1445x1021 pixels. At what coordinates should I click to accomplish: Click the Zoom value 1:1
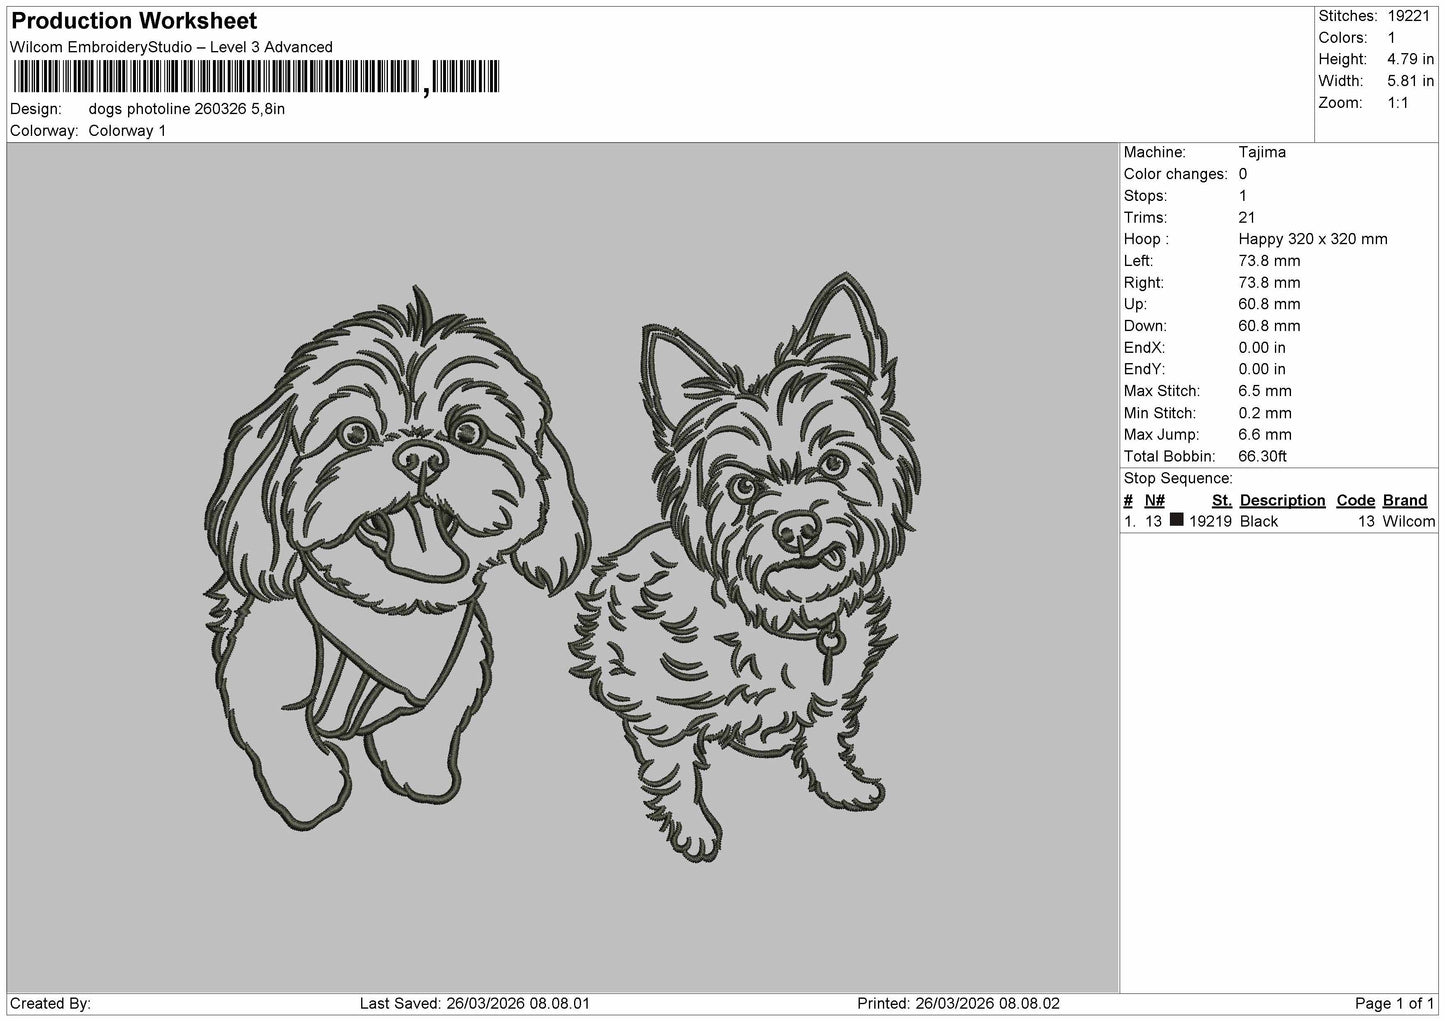coord(1399,103)
